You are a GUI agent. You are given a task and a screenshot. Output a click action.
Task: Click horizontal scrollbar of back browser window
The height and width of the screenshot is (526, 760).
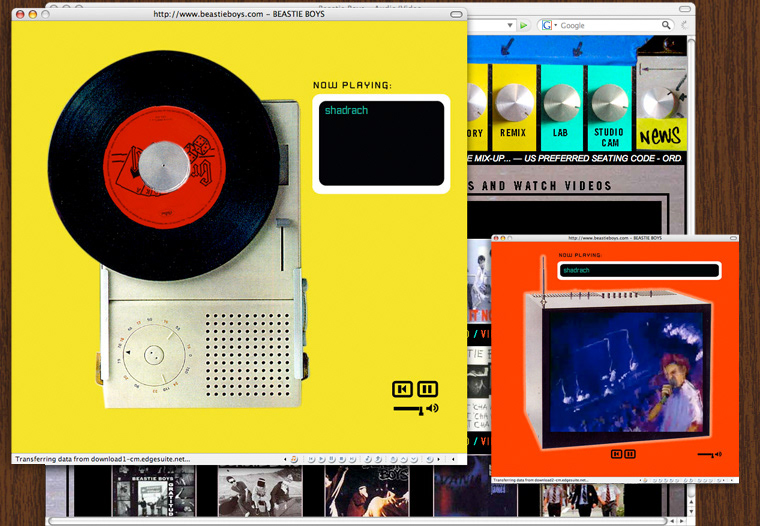(359, 521)
